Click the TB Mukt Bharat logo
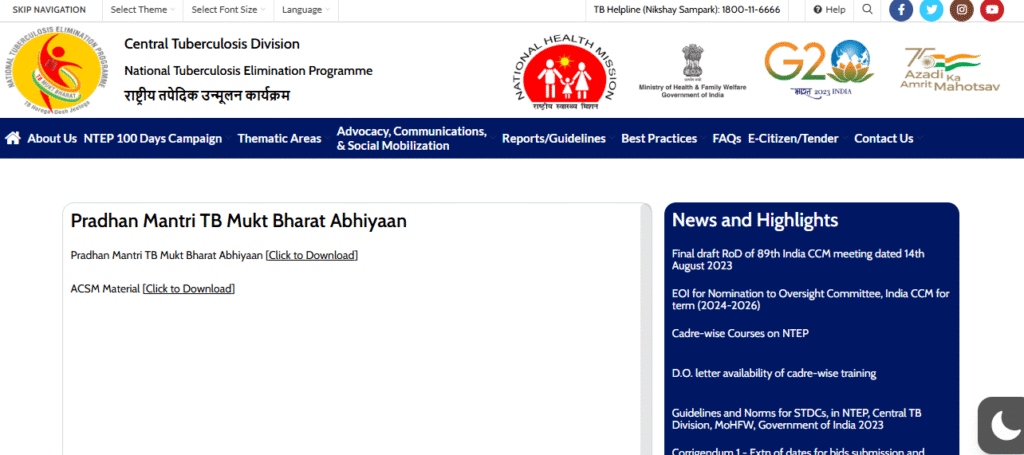The width and height of the screenshot is (1024, 455). tap(57, 70)
